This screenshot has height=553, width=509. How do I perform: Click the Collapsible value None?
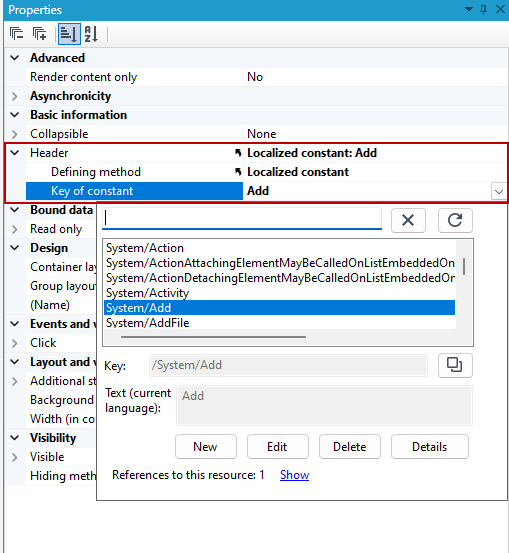point(375,134)
